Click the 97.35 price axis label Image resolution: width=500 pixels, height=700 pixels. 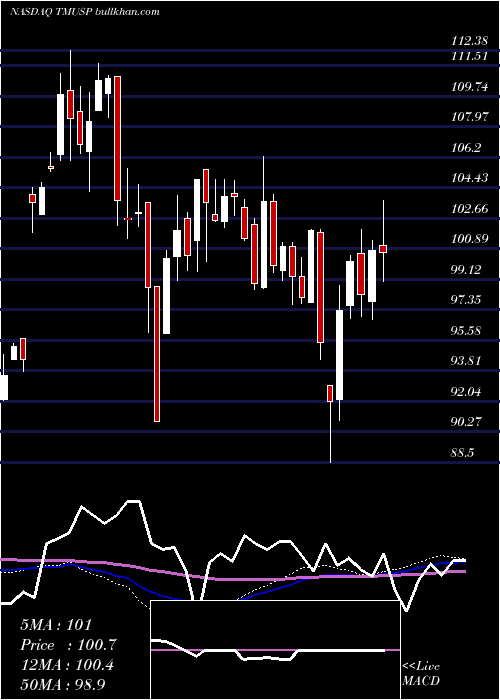[466, 300]
